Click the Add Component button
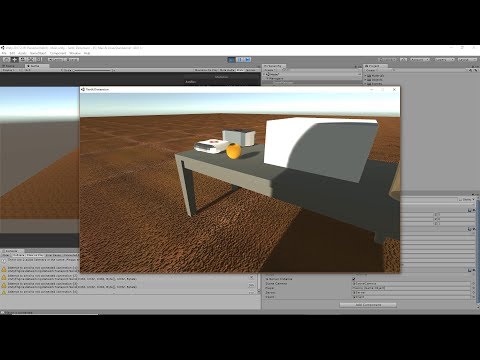This screenshot has width=480, height=360. click(x=368, y=305)
